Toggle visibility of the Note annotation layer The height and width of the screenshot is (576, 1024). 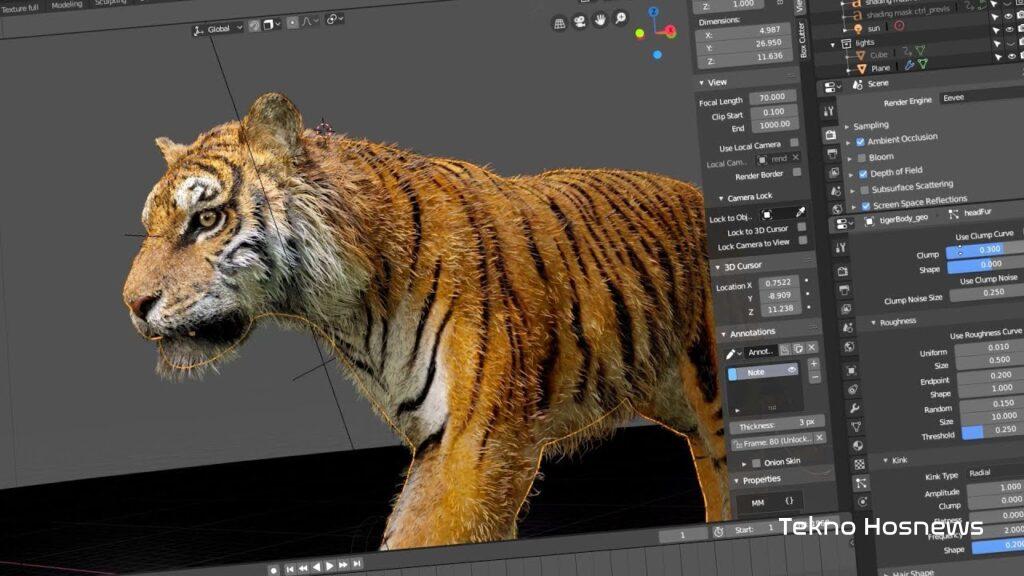coord(791,370)
